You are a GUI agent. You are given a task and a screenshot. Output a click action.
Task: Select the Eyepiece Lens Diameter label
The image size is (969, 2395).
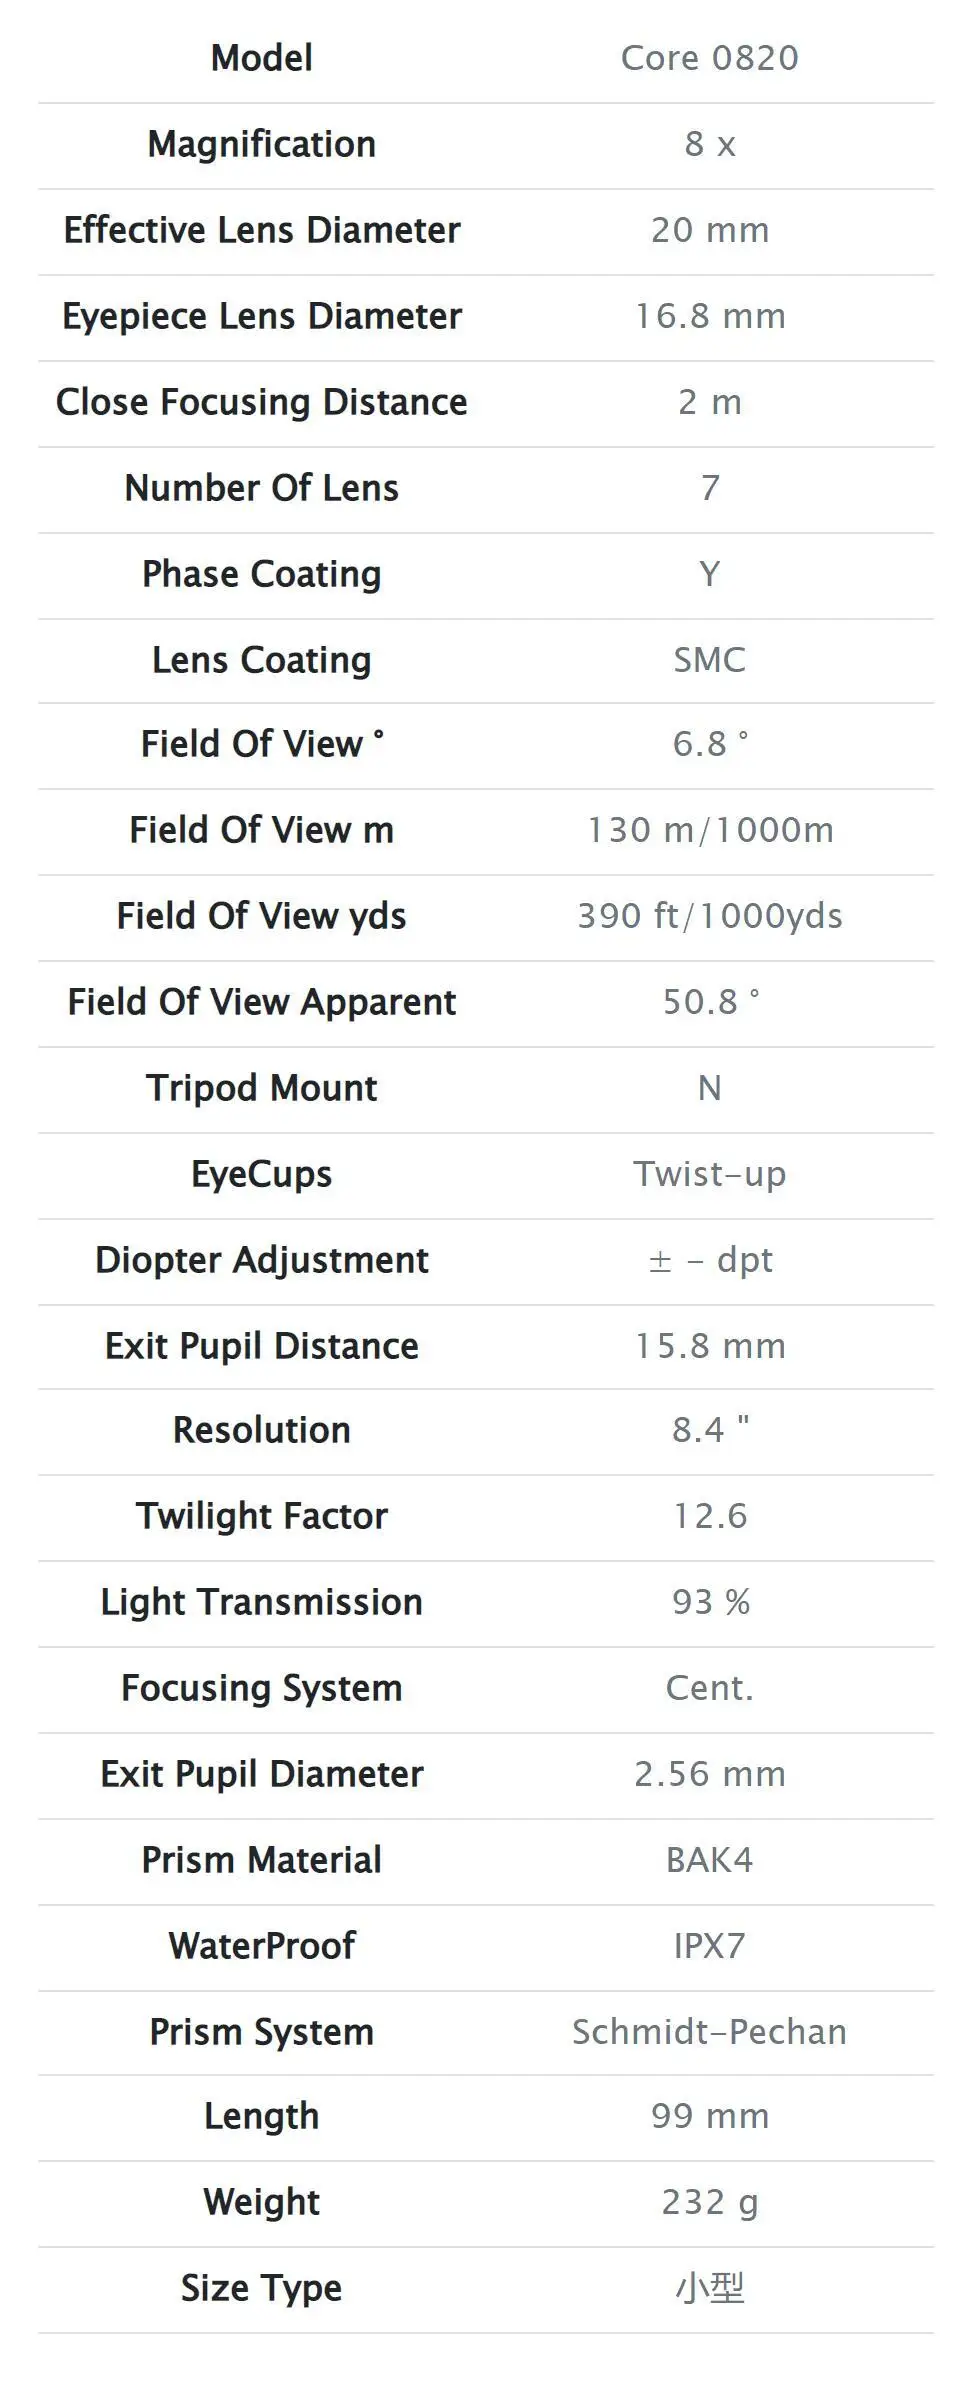[261, 316]
